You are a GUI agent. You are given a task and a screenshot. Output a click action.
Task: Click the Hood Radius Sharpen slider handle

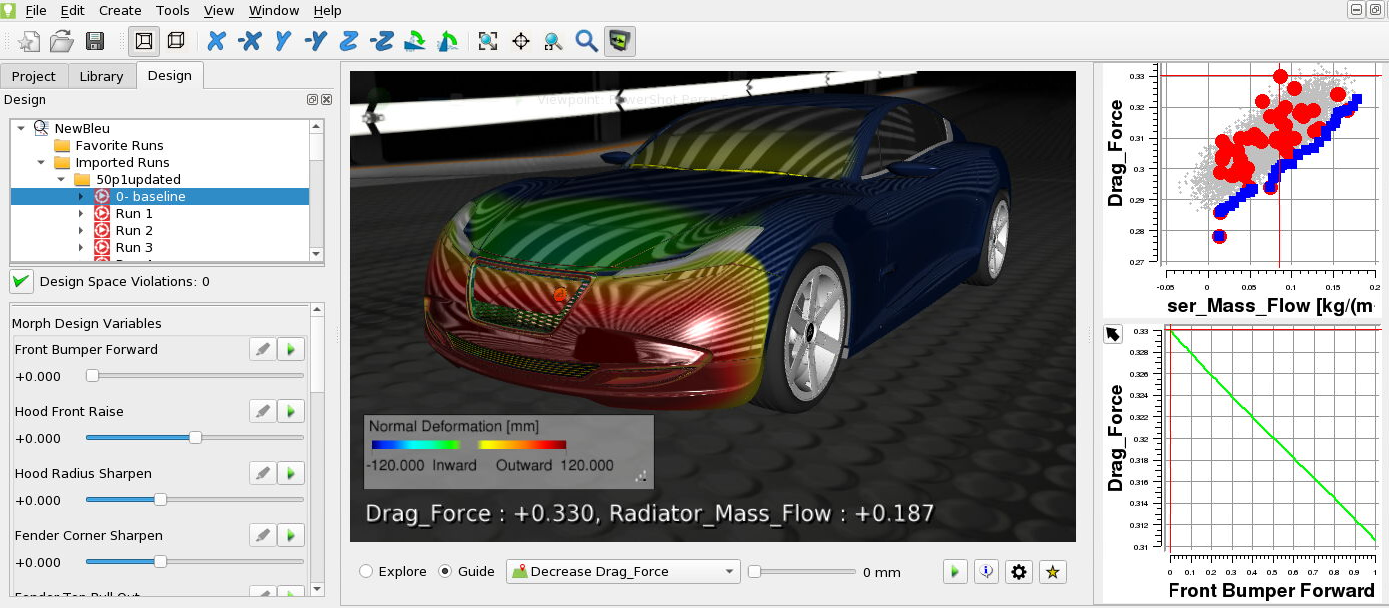click(160, 500)
